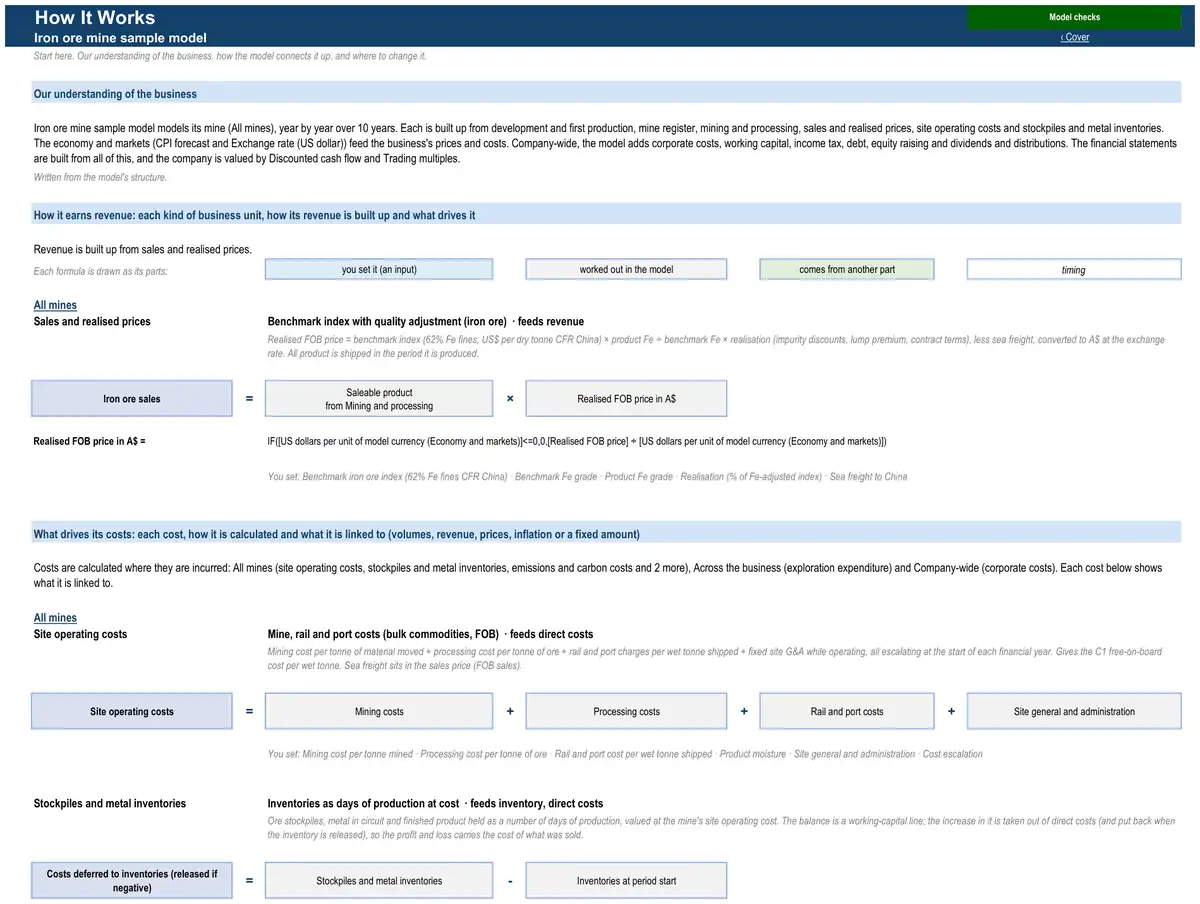Select the bold Site operating costs row heading
This screenshot has width=1200, height=904.
tap(80, 634)
